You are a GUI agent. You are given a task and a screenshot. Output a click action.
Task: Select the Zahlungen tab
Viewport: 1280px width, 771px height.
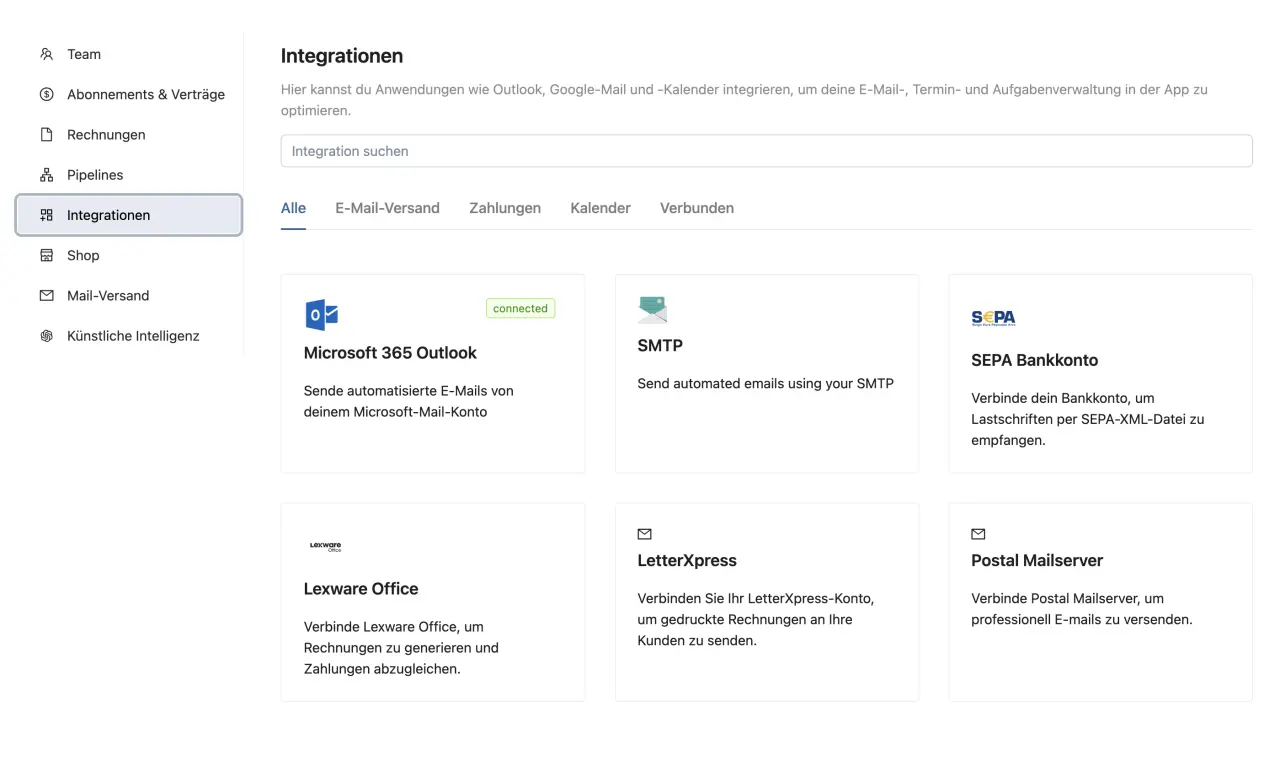[x=505, y=208]
